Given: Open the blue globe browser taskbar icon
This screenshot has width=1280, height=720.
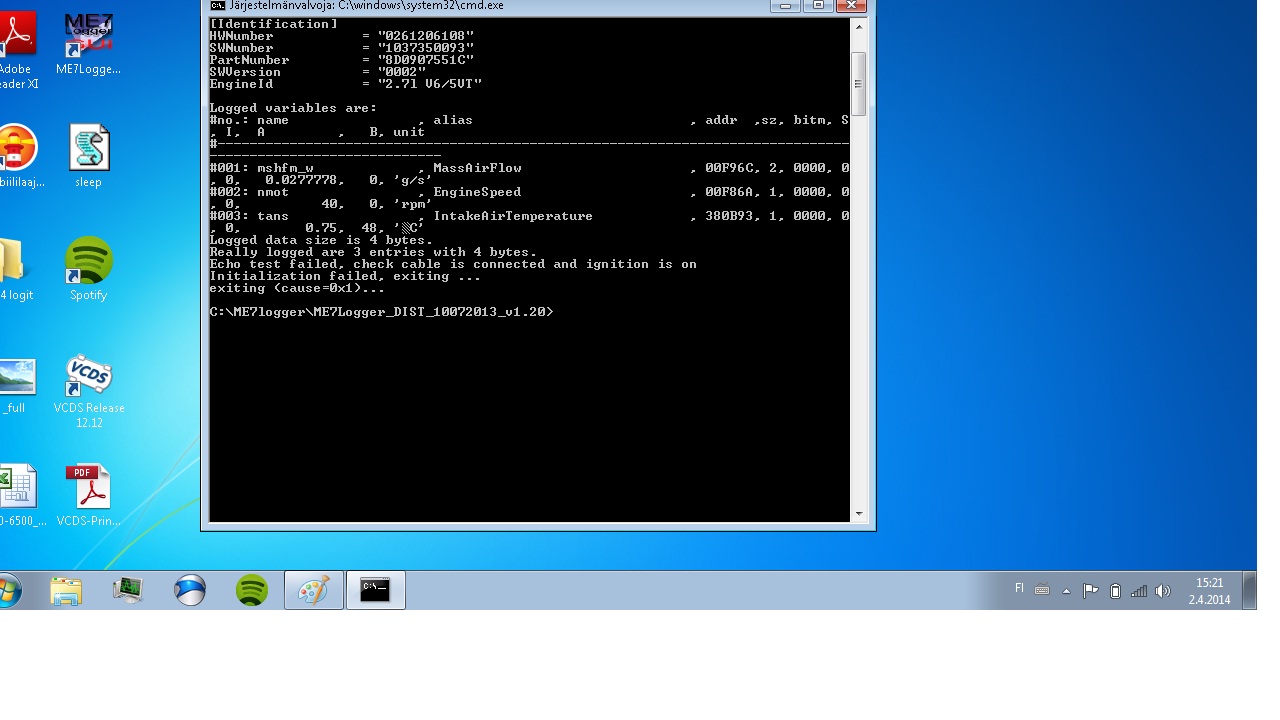Looking at the screenshot, I should [190, 590].
